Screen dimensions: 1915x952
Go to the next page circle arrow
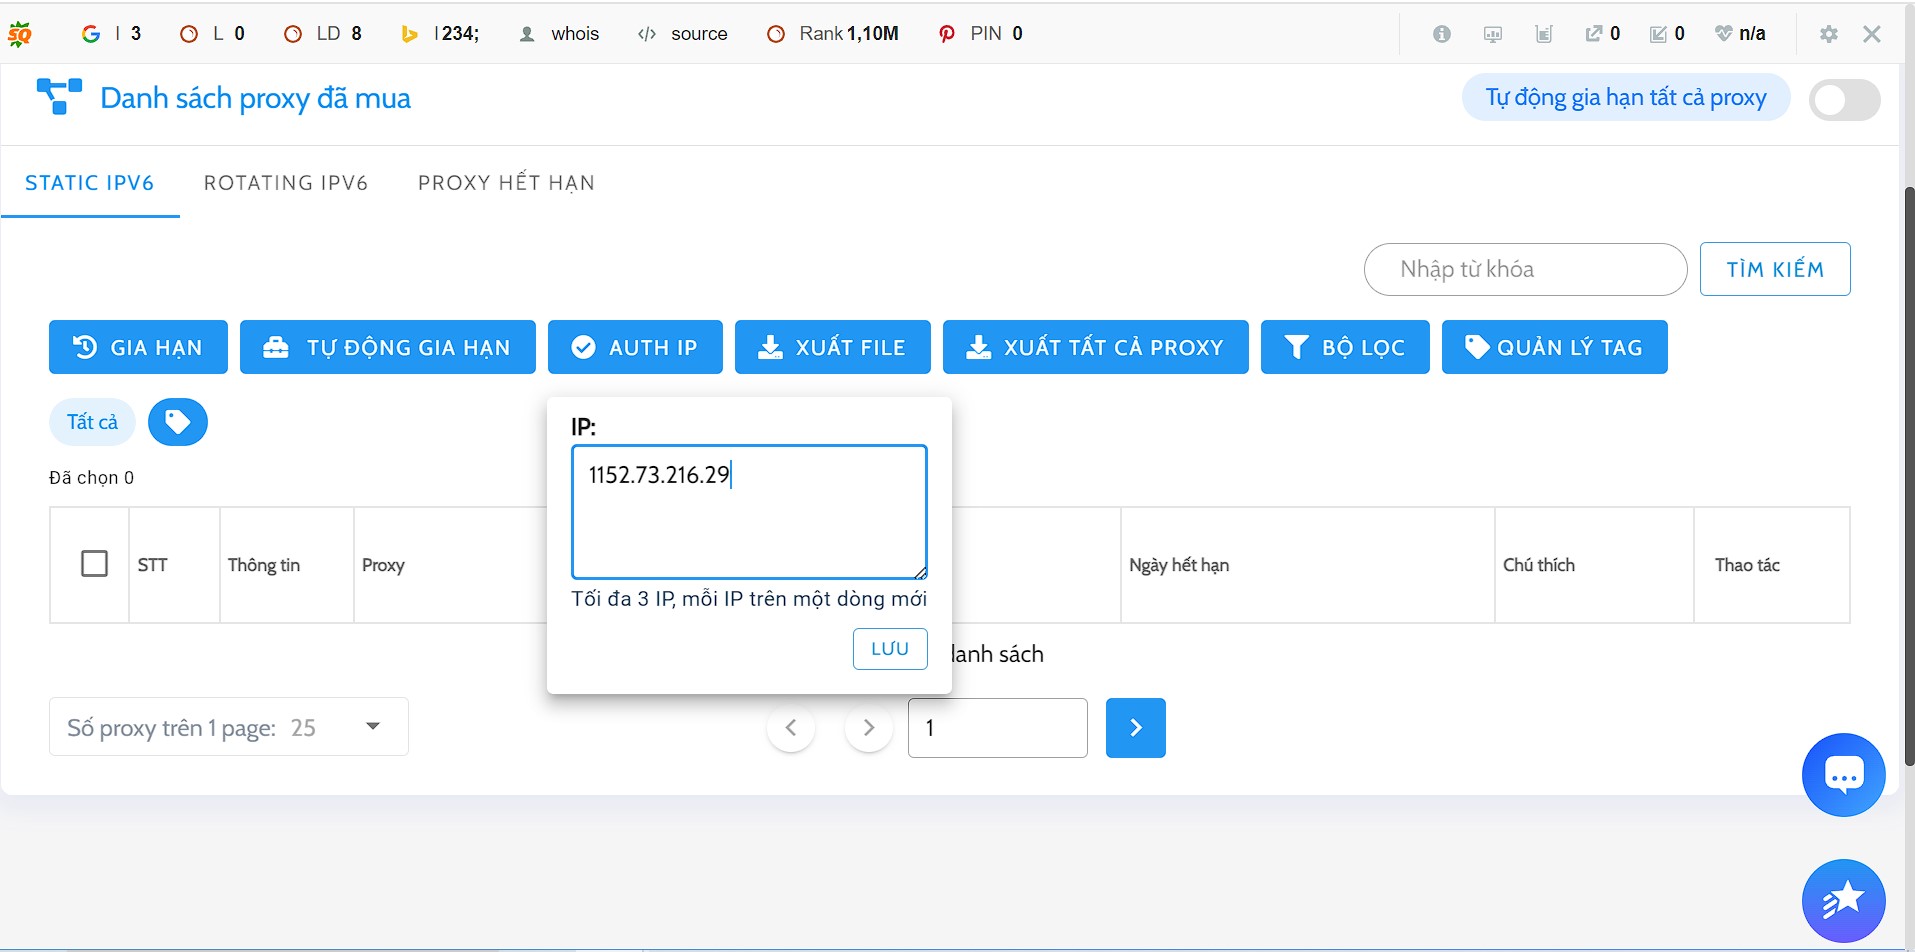[869, 728]
